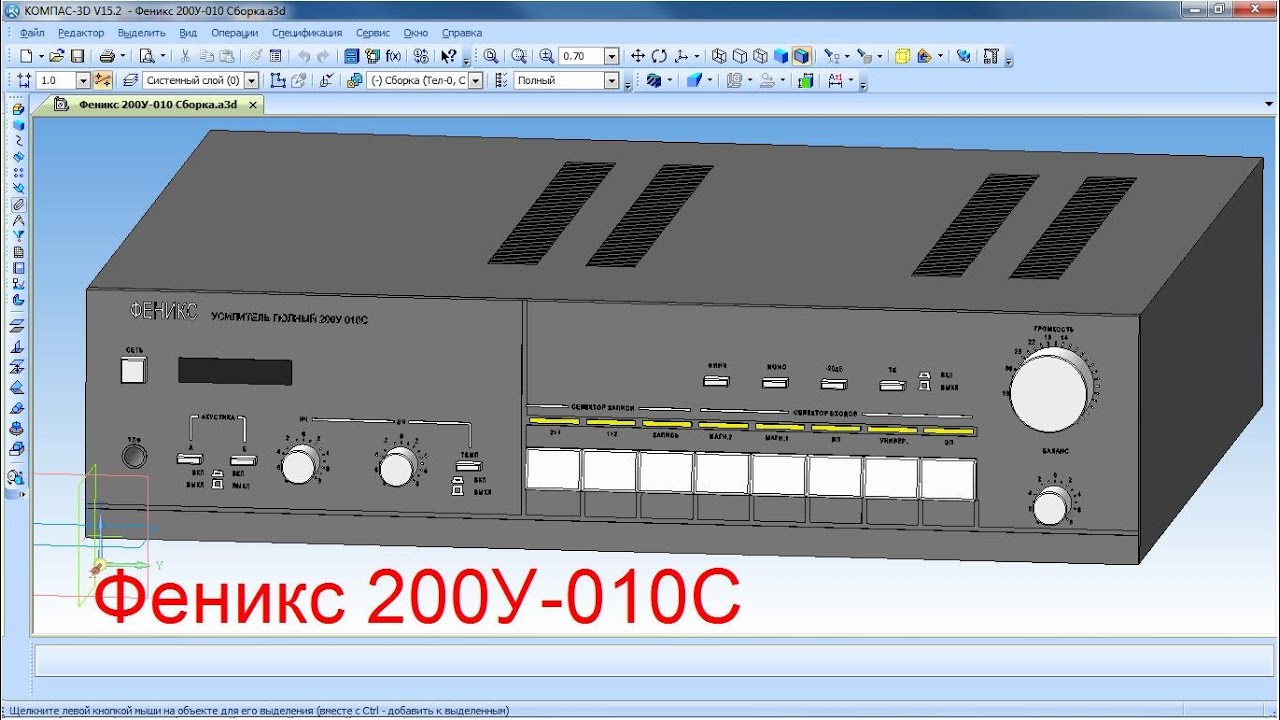Screen dimensions: 1280x720
Task: Click the blue cube icon in the left toolbar
Action: [x=18, y=124]
